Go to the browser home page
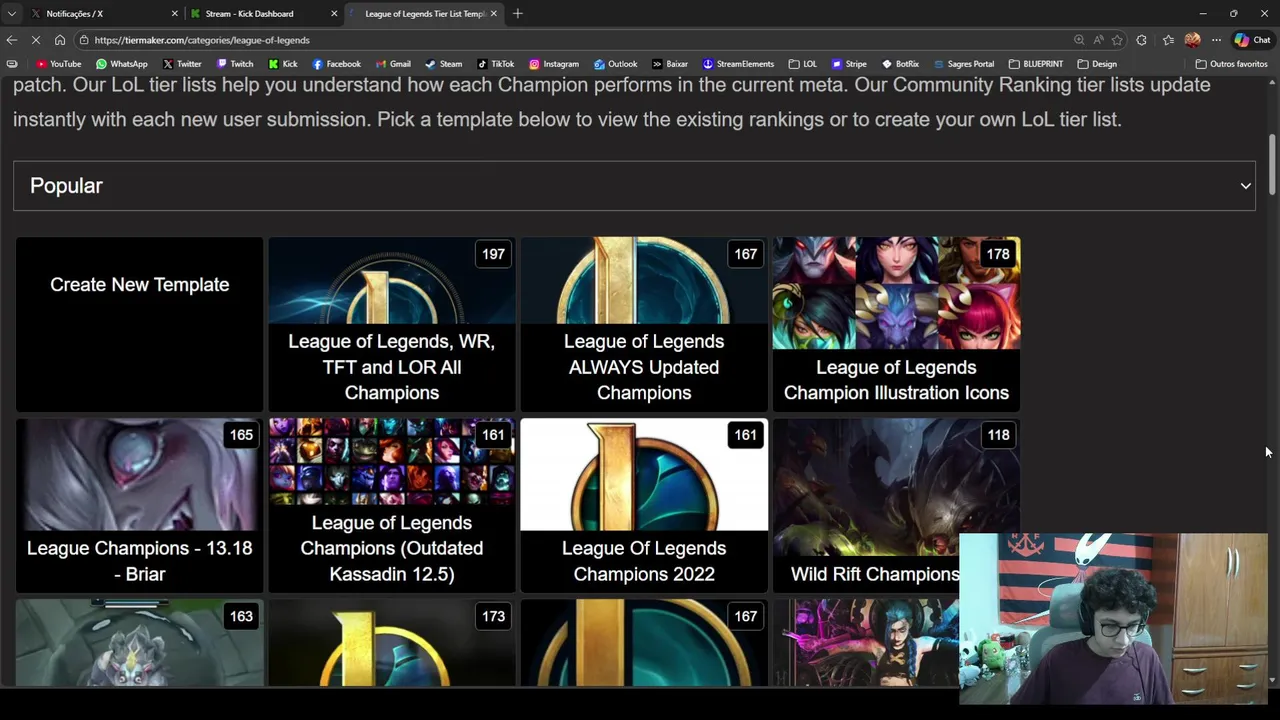Screen dimensions: 1280x720 coord(60,40)
